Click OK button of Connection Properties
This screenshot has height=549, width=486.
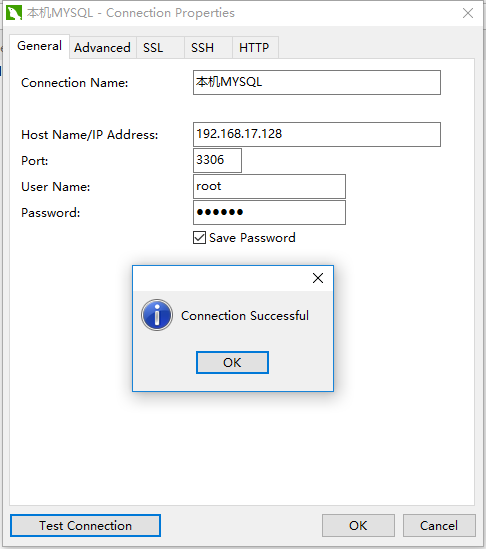pyautogui.click(x=358, y=526)
